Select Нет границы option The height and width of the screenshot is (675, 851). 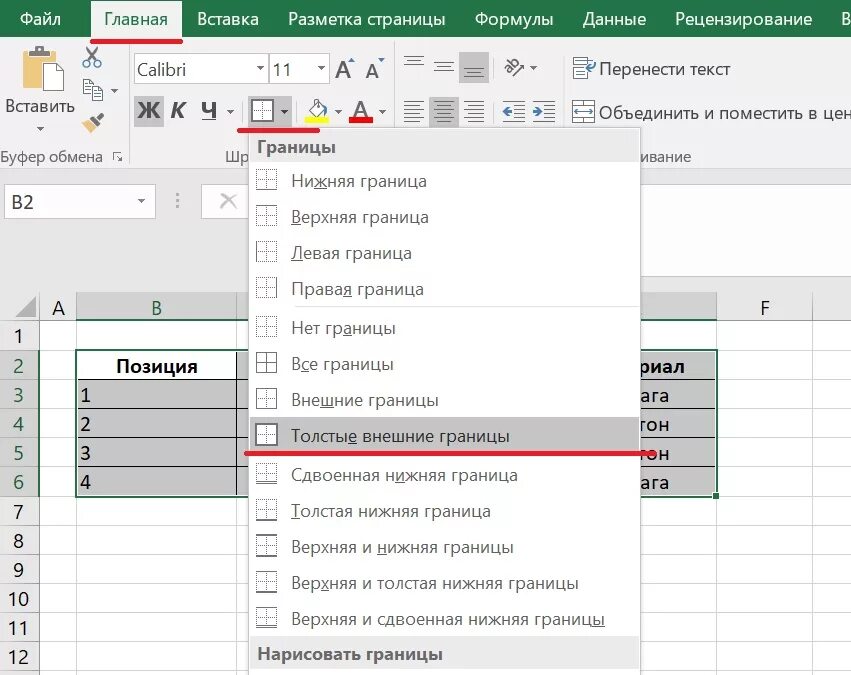click(x=444, y=328)
